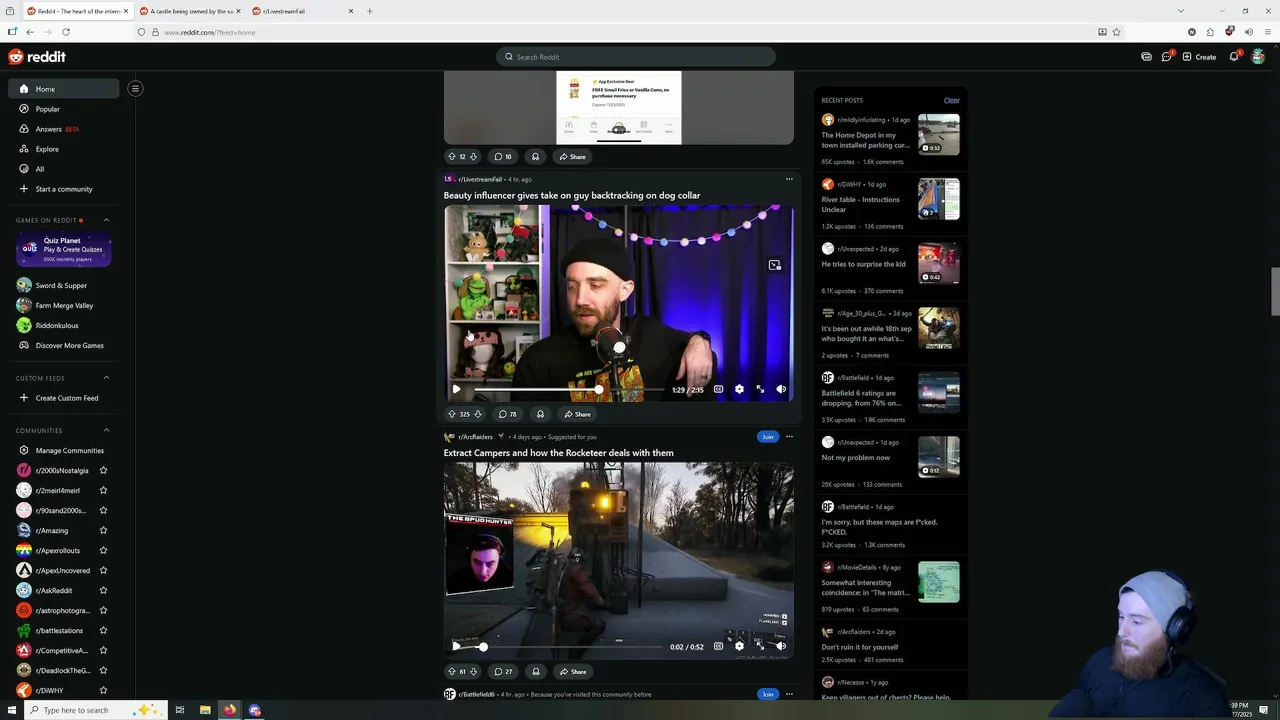
Task: Collapse the Games on Reddit section
Action: (x=106, y=220)
